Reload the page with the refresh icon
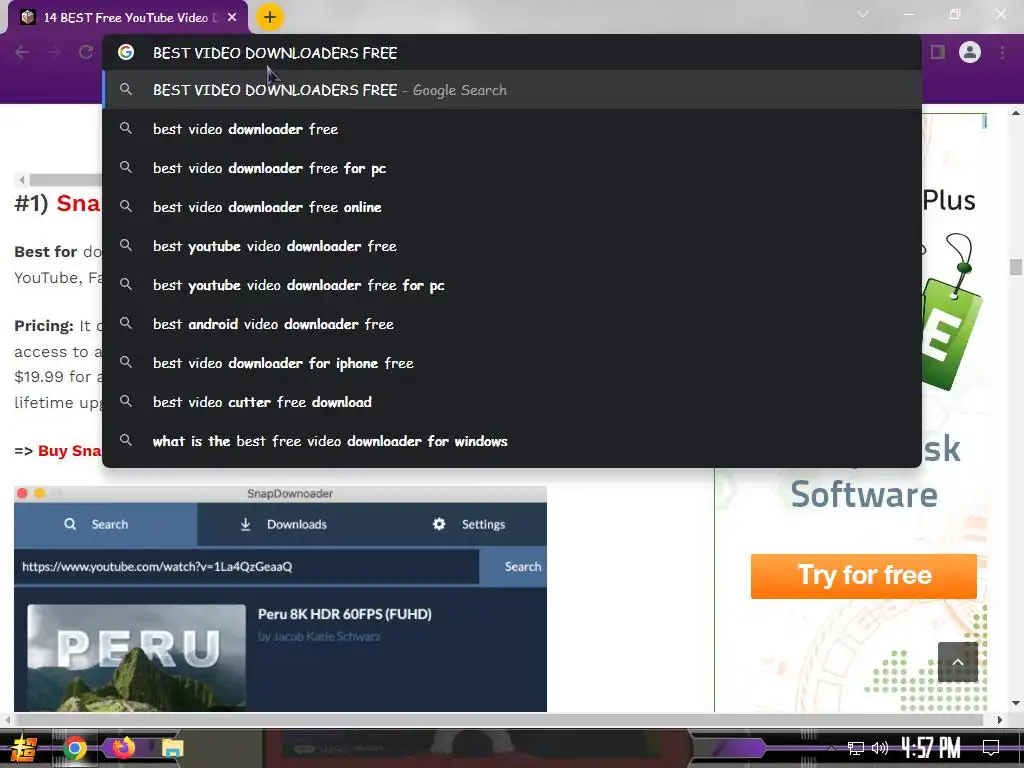 click(86, 52)
